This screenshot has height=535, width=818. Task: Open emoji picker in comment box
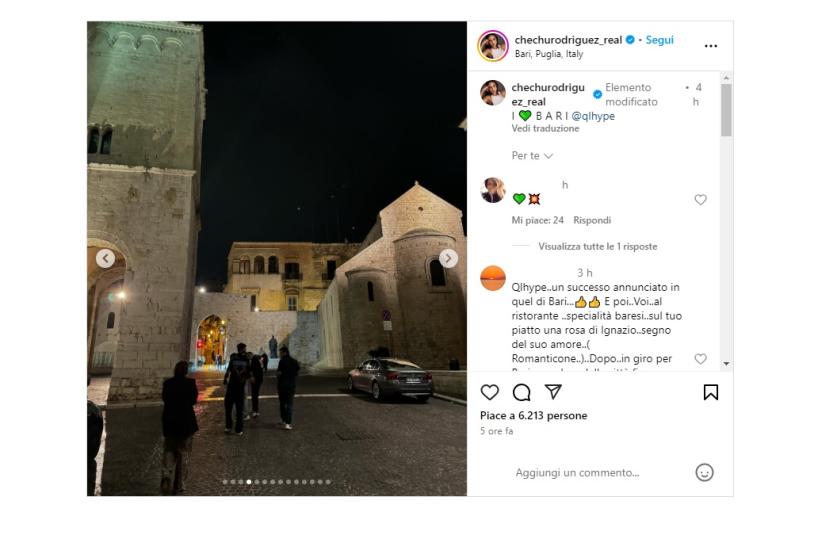704,472
